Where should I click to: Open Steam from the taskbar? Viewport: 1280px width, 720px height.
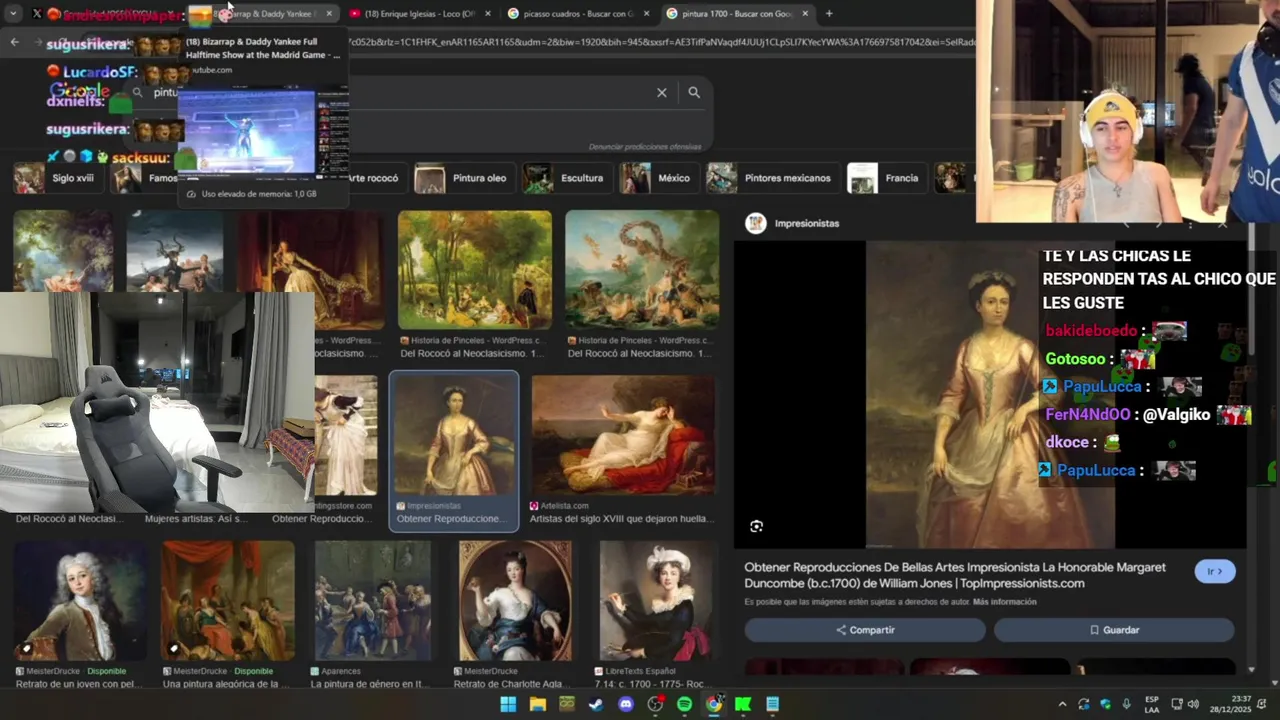(x=596, y=704)
